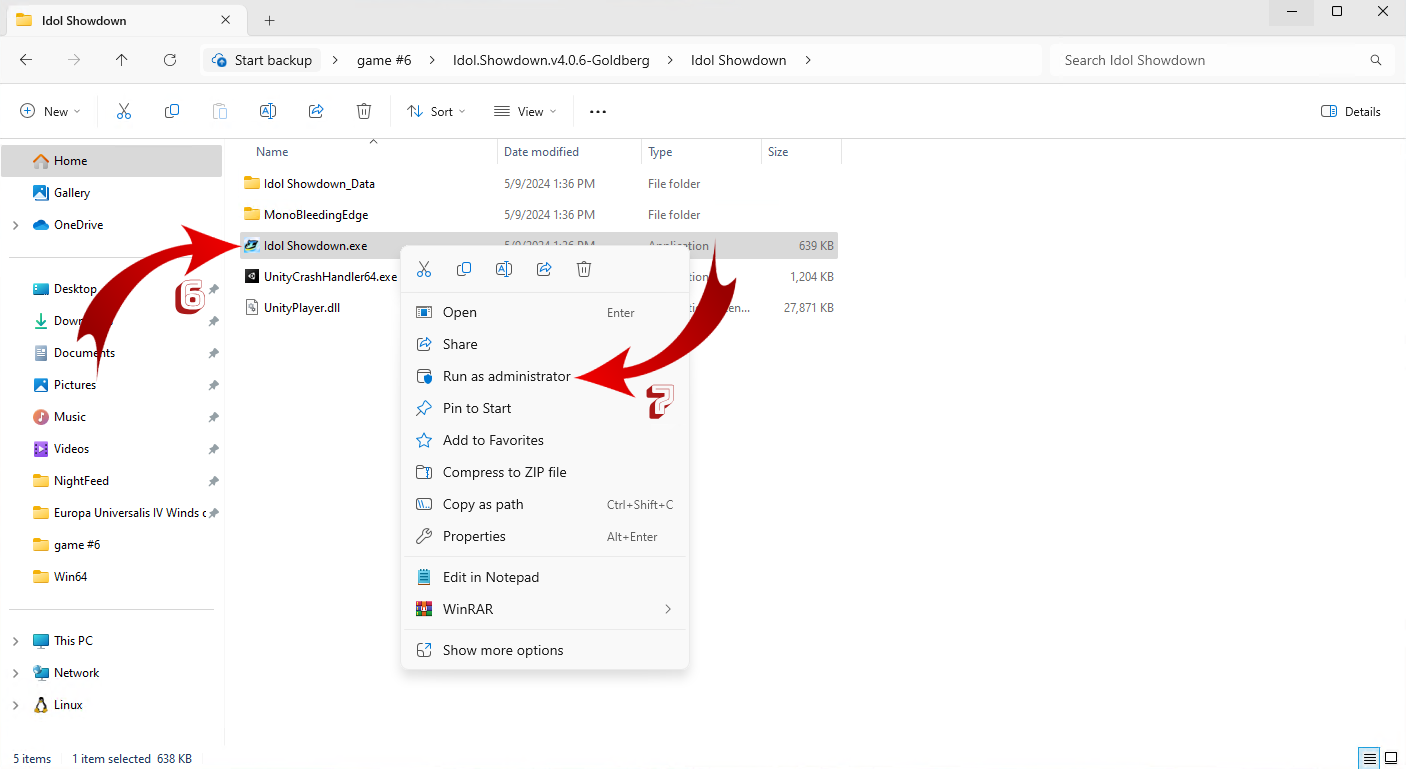
Task: Go up one folder level
Action: pos(122,60)
